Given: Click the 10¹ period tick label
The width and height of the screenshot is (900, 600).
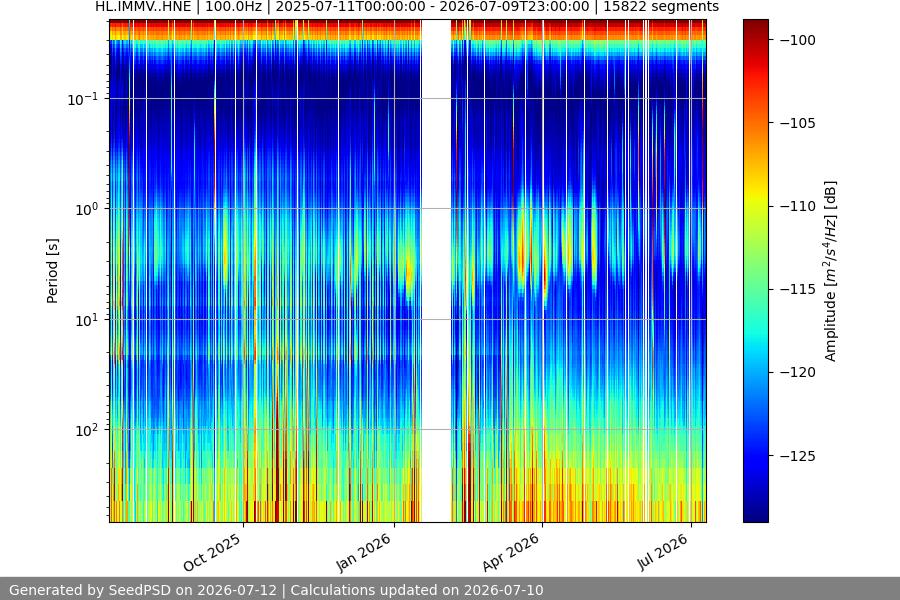Looking at the screenshot, I should coord(87,320).
